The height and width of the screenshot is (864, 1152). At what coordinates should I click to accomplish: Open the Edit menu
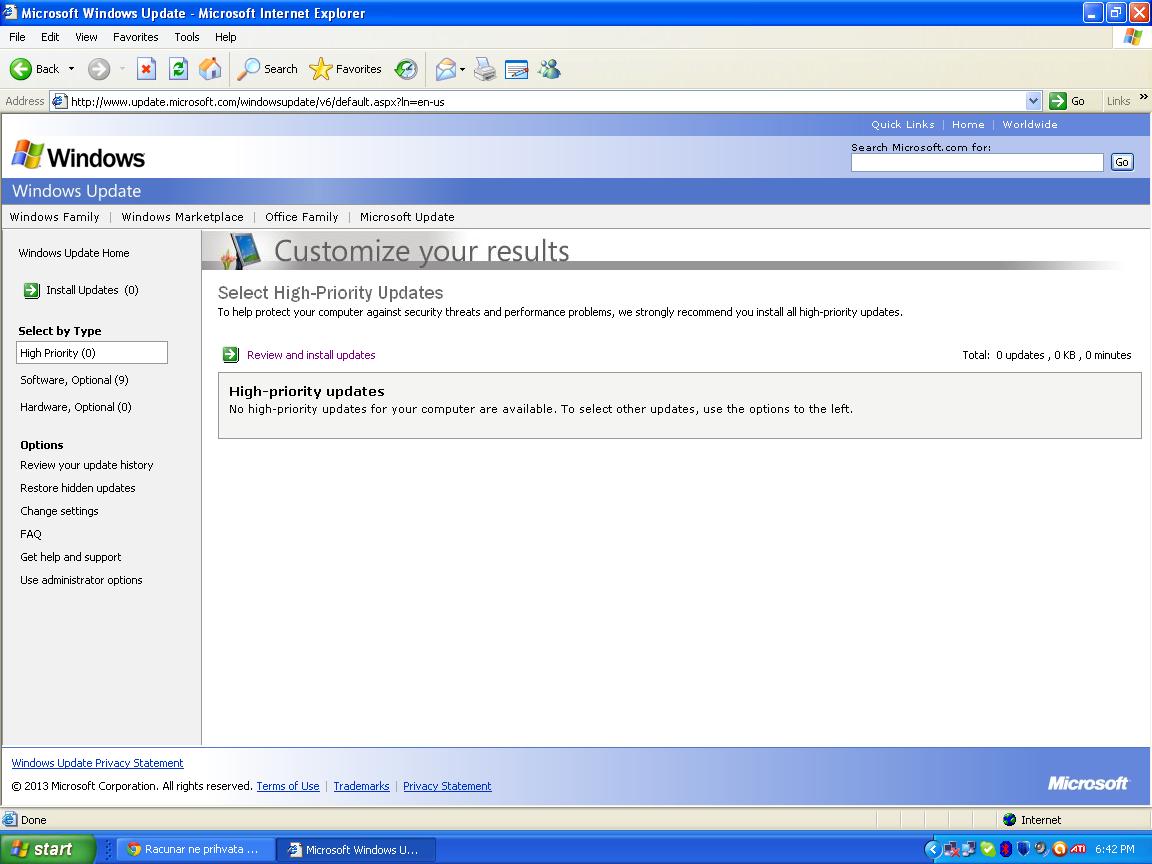(50, 37)
